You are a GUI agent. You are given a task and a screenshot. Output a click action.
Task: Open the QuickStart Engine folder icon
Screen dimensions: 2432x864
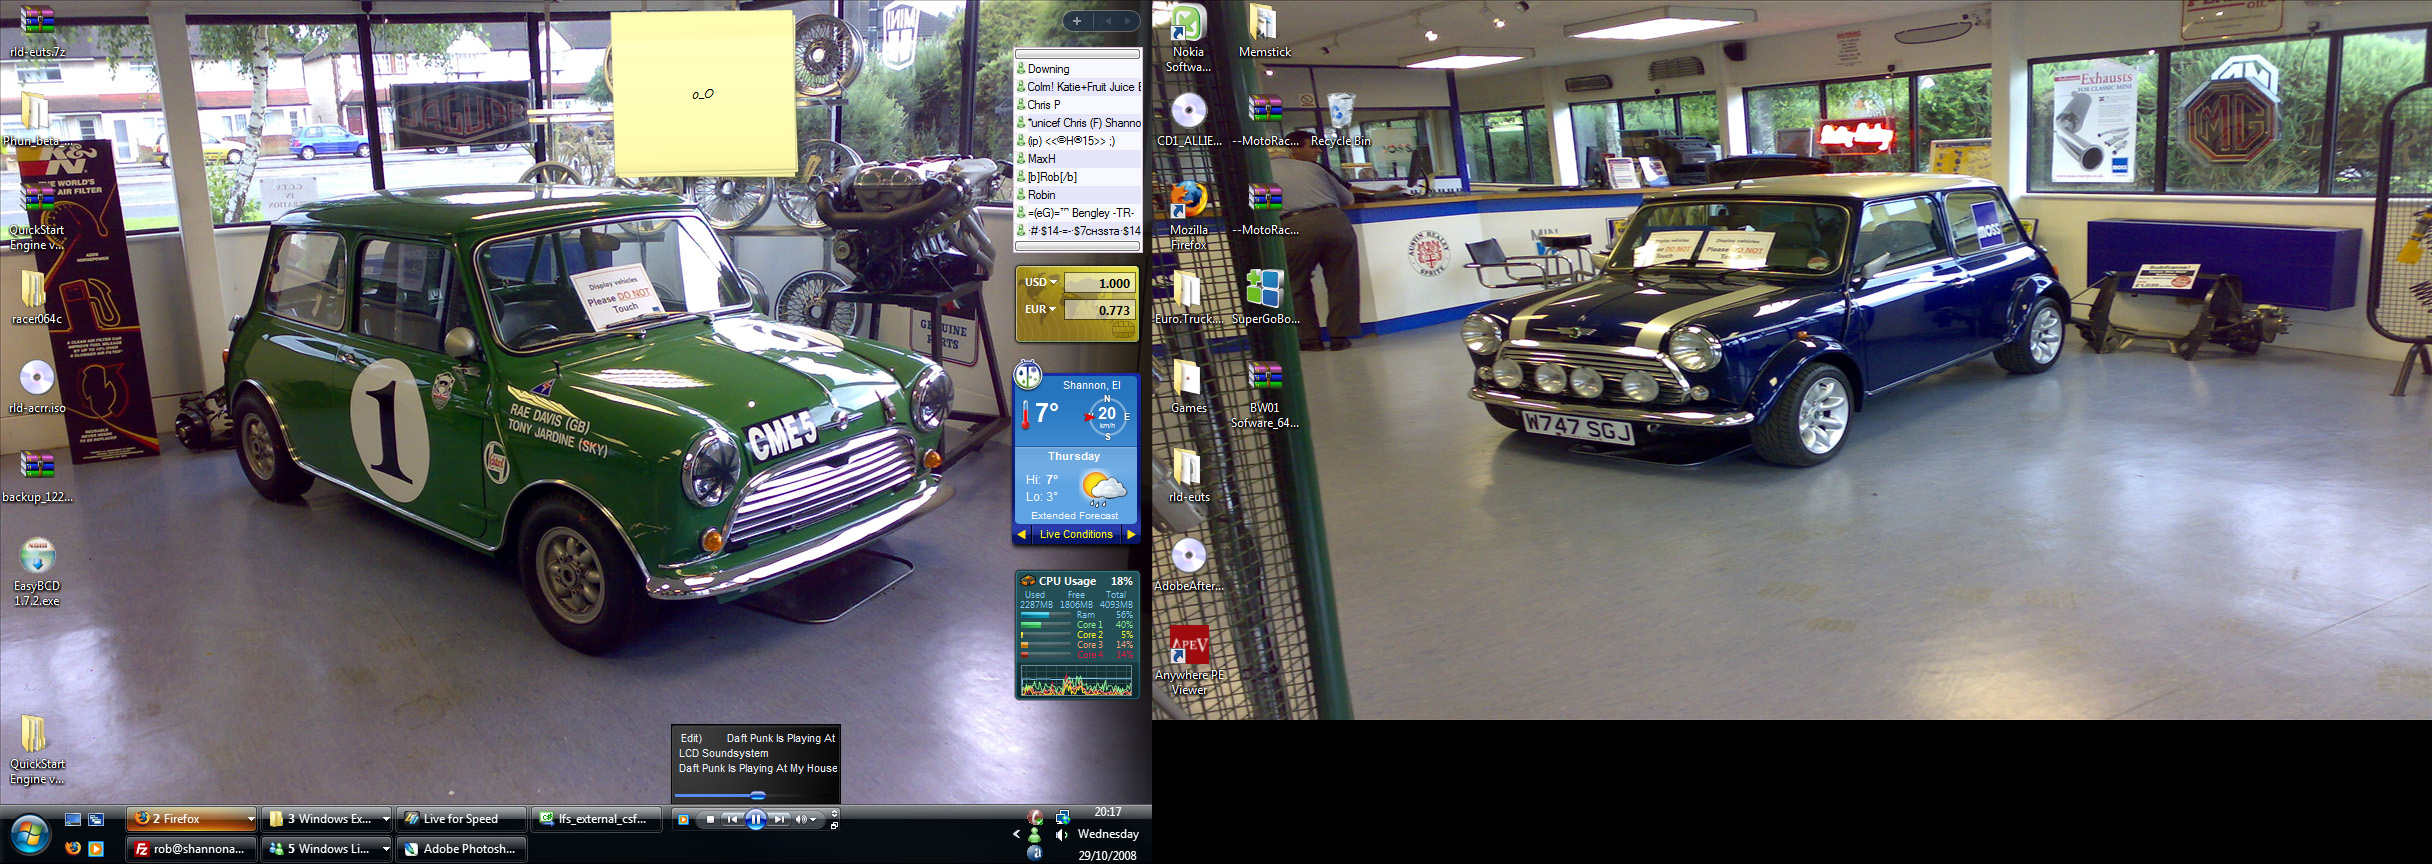pos(37,750)
